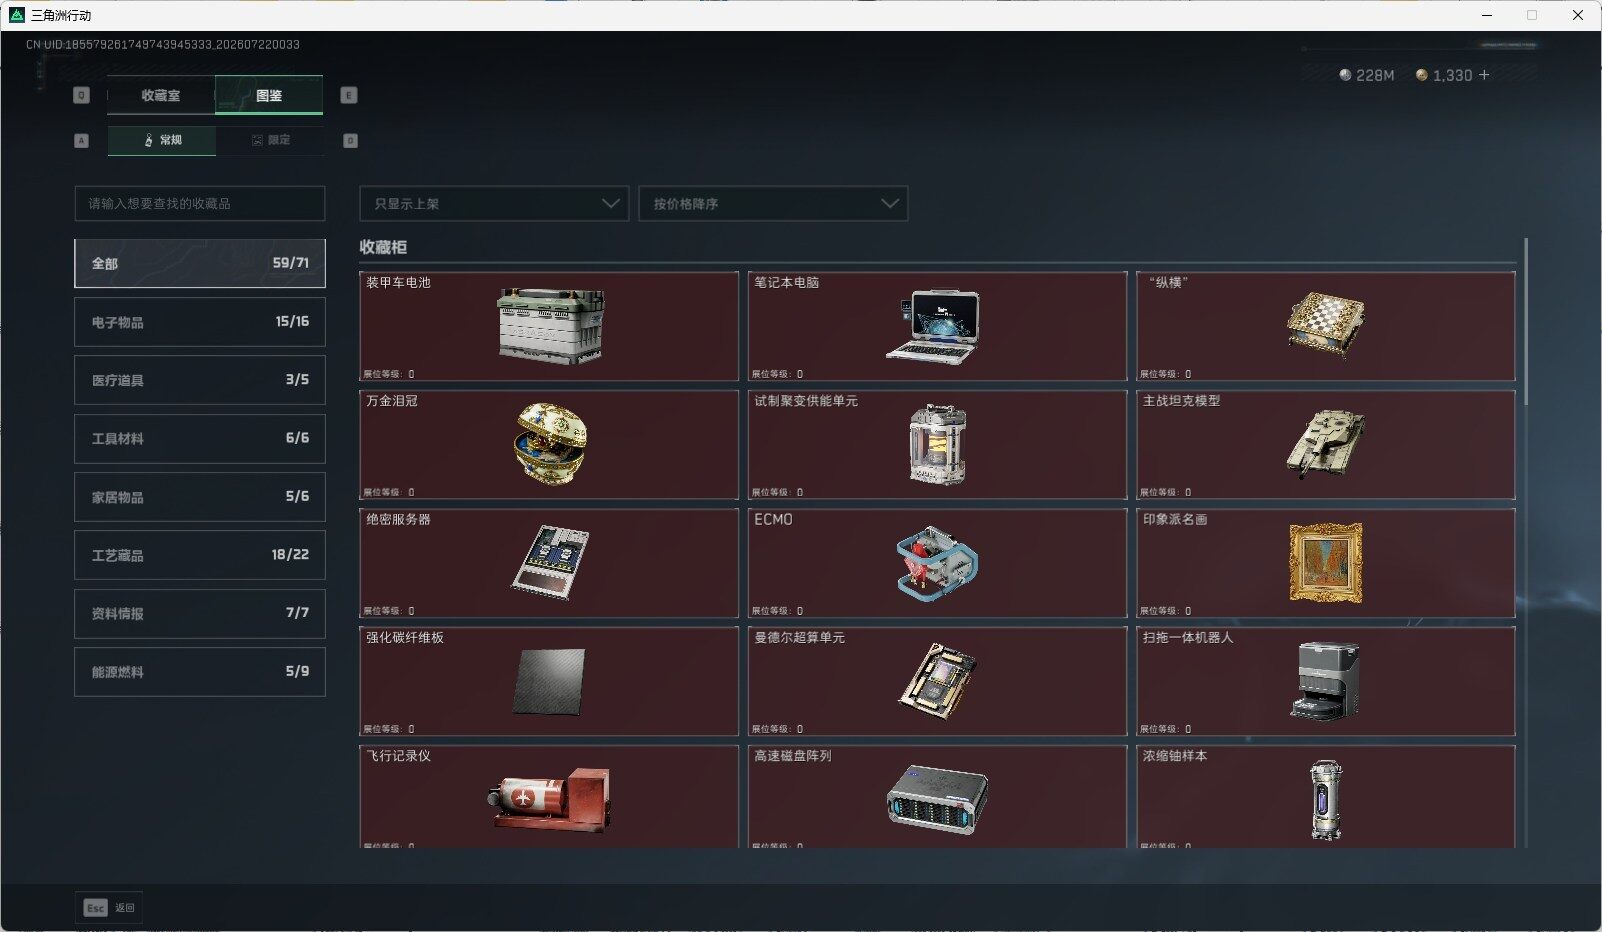1602x932 pixels.
Task: Add currency with the plus icon
Action: (x=1484, y=75)
